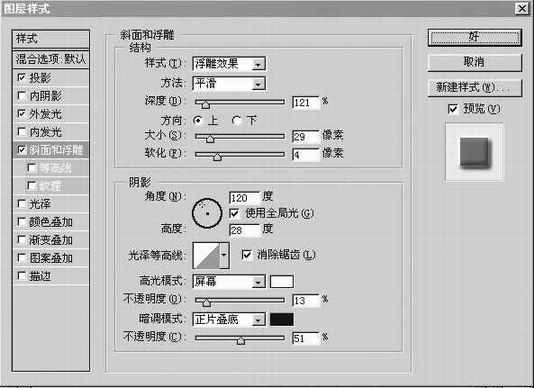Click the circular angle dial
Viewport: 534px width, 388px height.
coord(207,213)
